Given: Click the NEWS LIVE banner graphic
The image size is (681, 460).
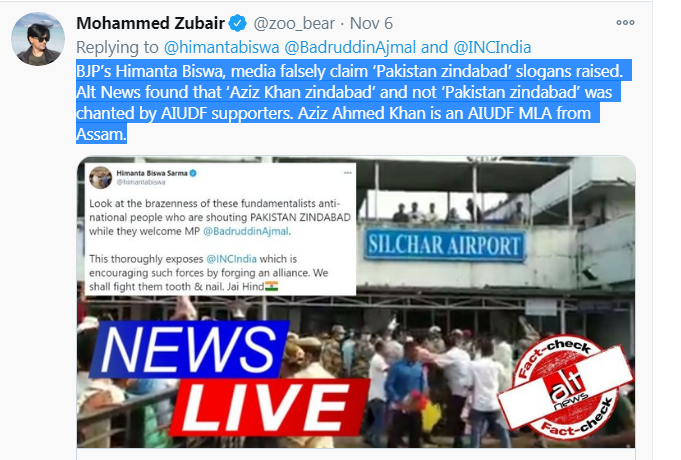Looking at the screenshot, I should click(x=226, y=379).
